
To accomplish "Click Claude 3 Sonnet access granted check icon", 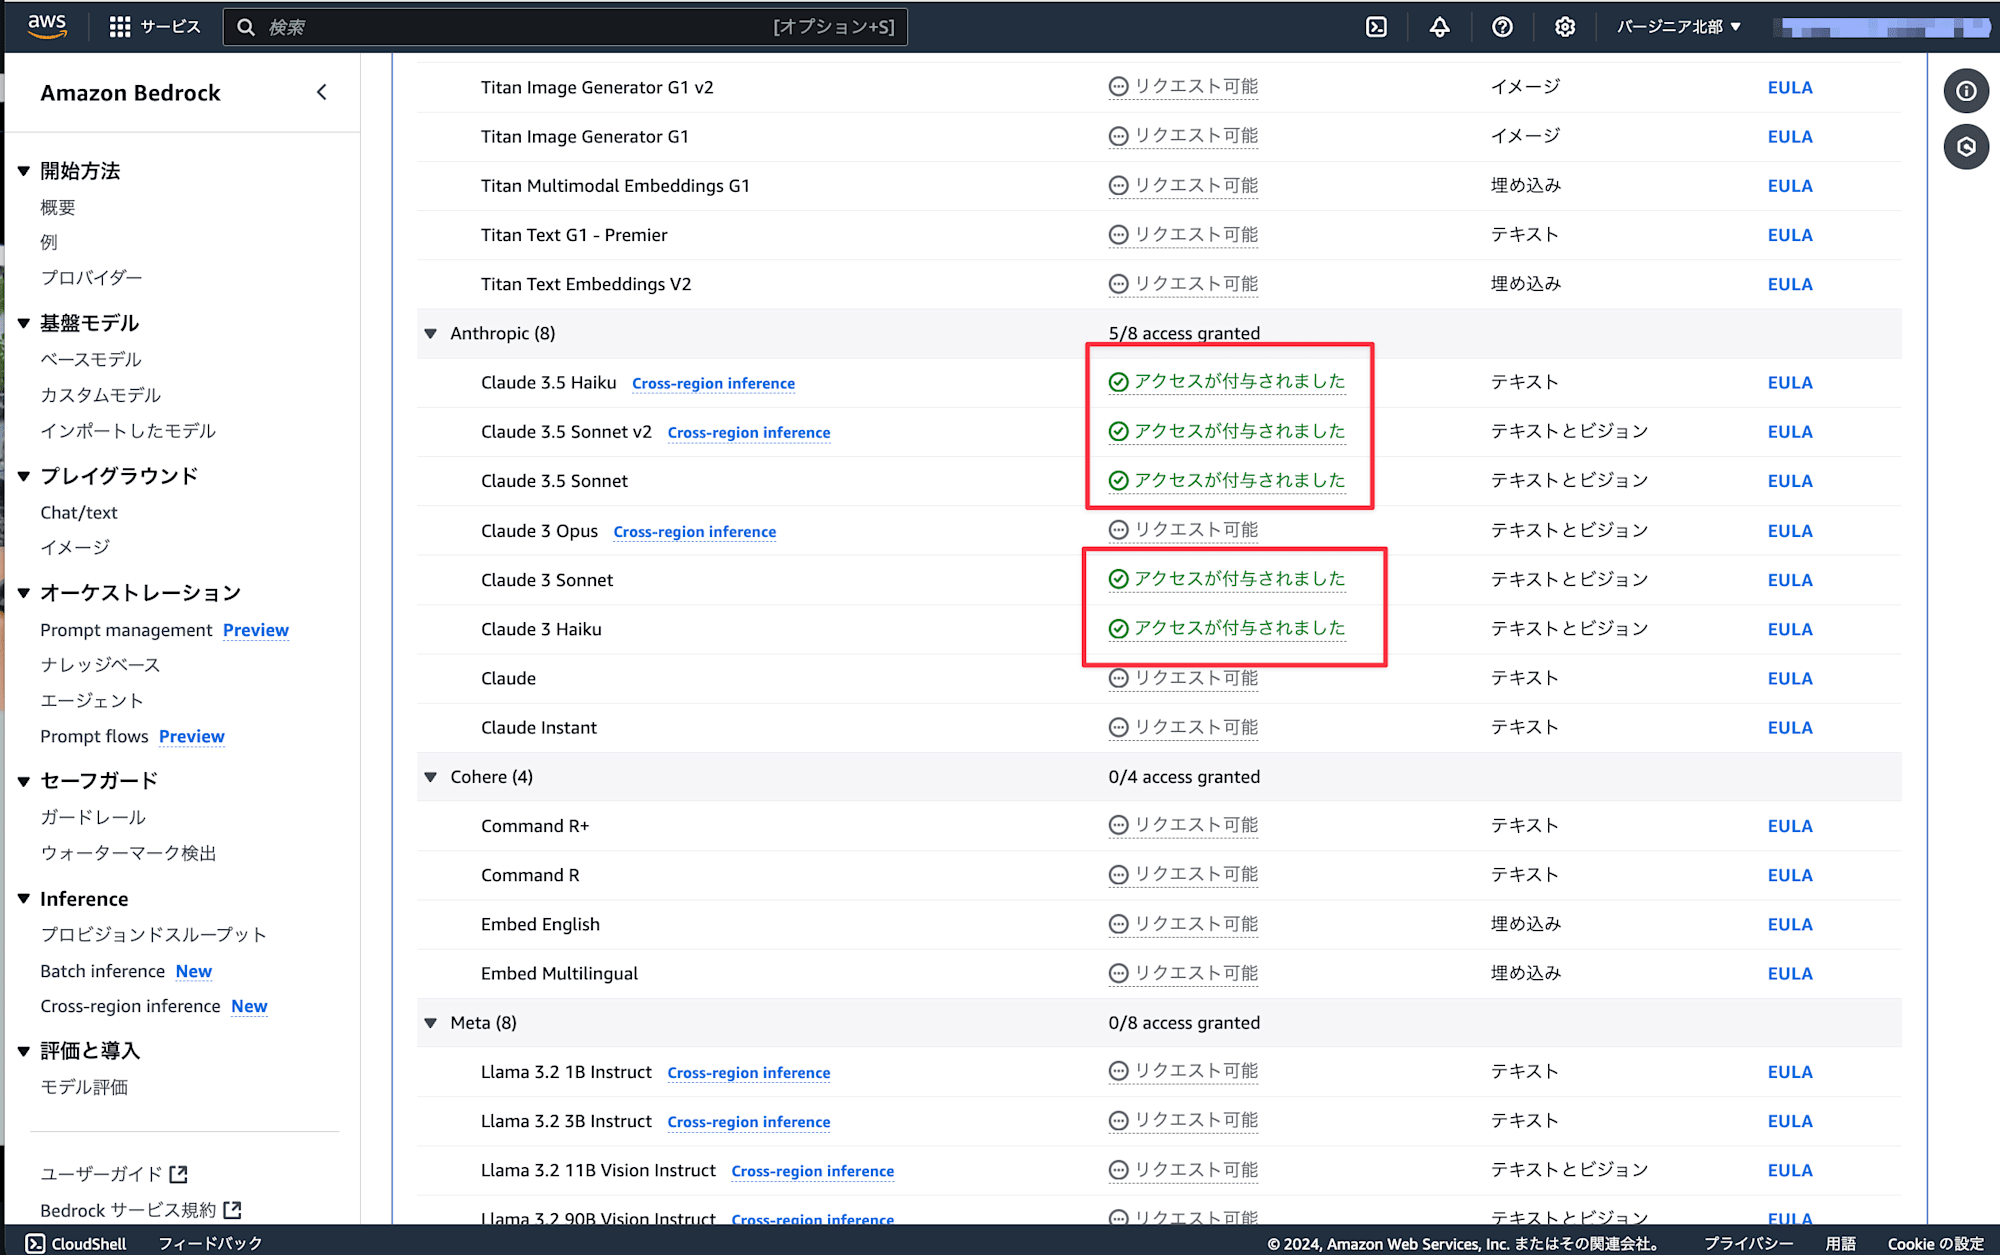I will tap(1119, 579).
